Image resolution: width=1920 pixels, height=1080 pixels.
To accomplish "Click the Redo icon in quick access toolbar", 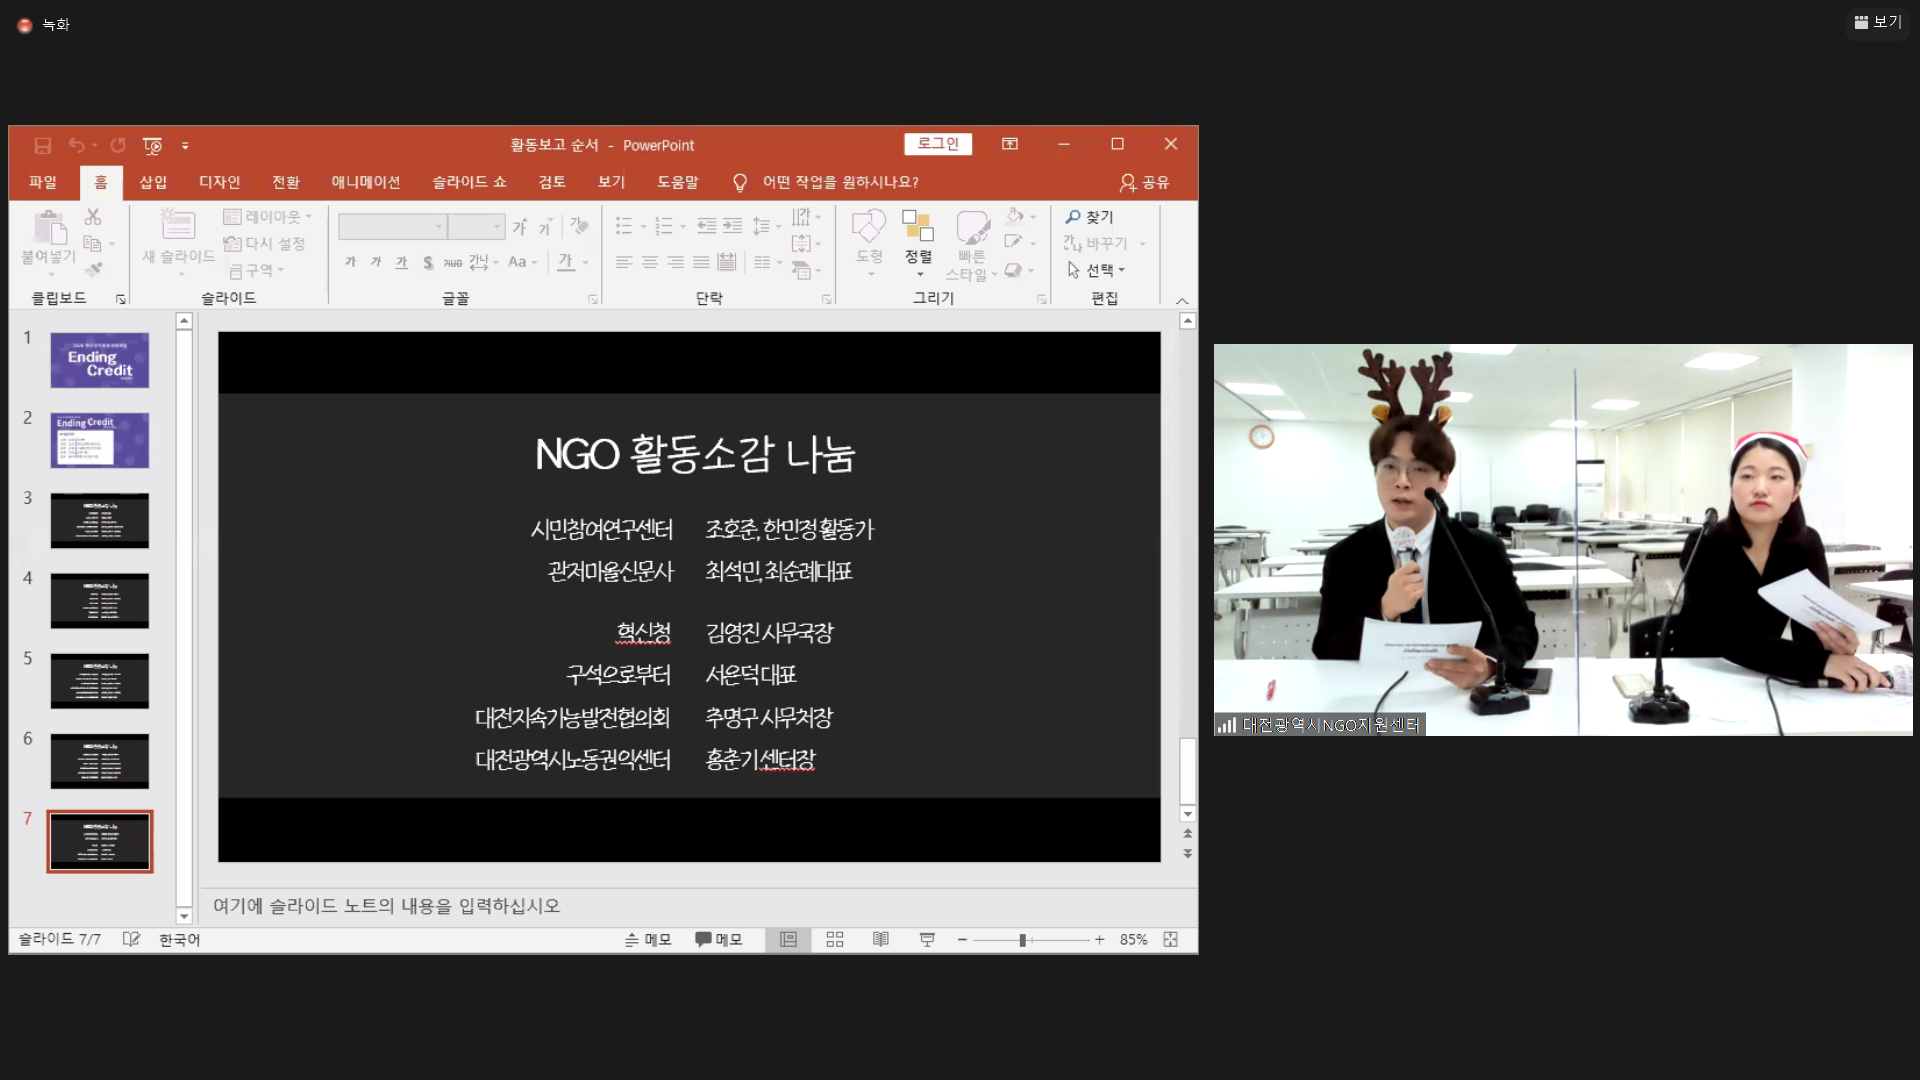I will tap(118, 145).
